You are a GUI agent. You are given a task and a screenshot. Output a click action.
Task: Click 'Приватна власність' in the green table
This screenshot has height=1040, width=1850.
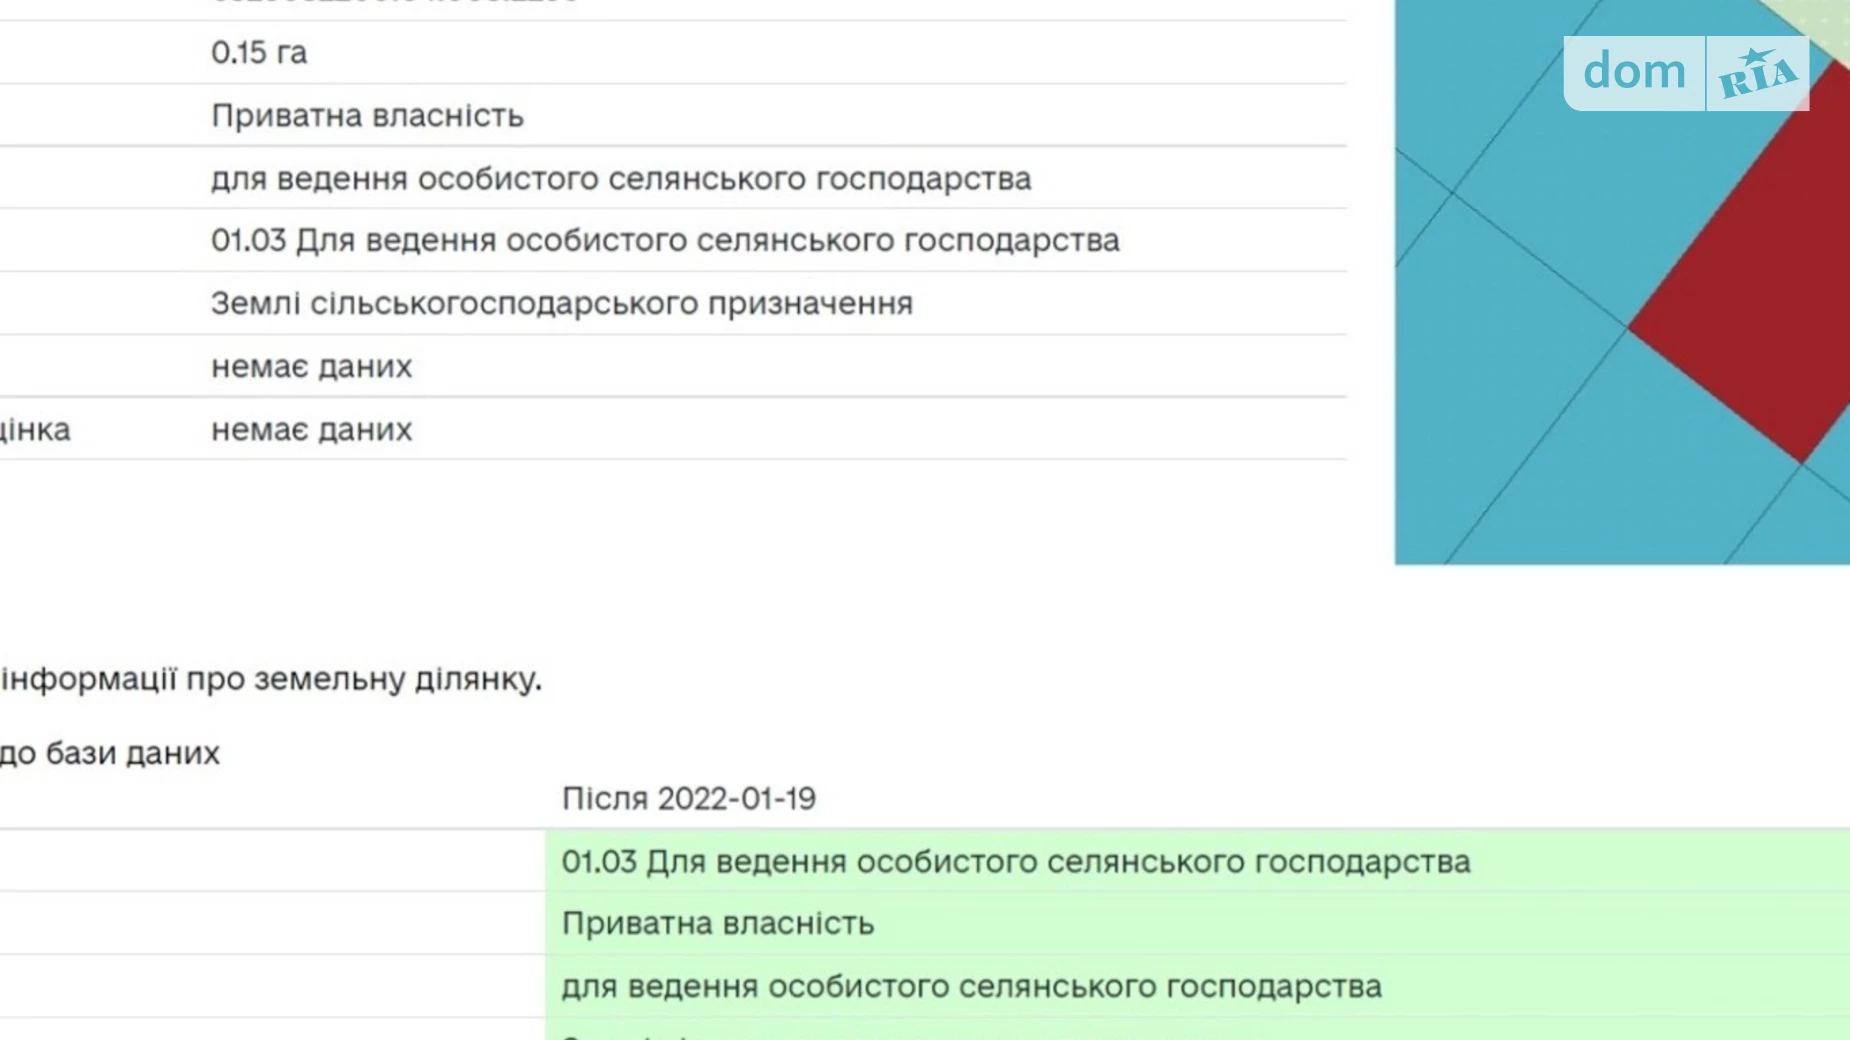718,924
